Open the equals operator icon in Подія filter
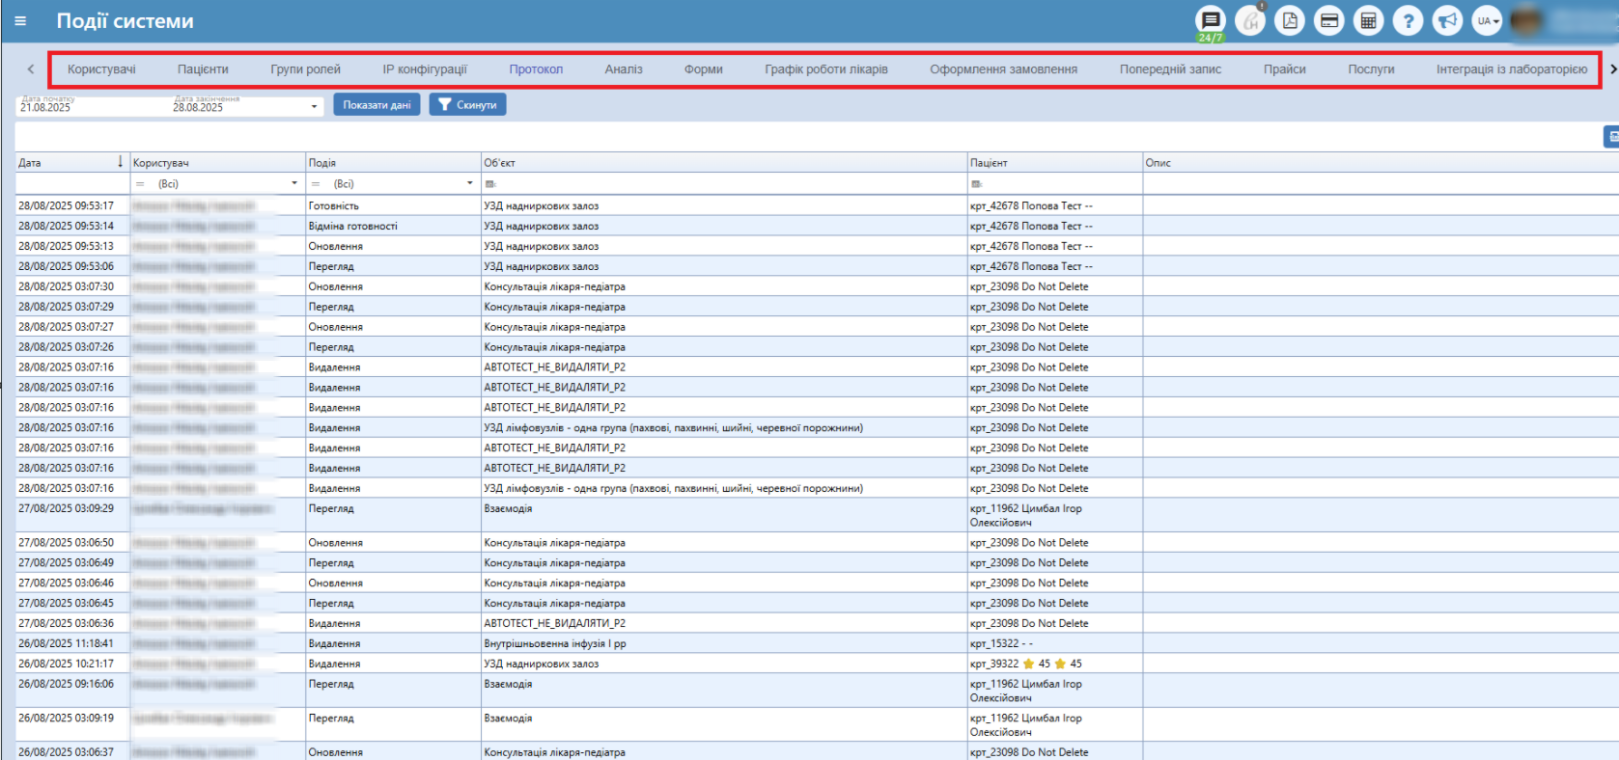Viewport: 1619px width, 760px height. coord(316,184)
